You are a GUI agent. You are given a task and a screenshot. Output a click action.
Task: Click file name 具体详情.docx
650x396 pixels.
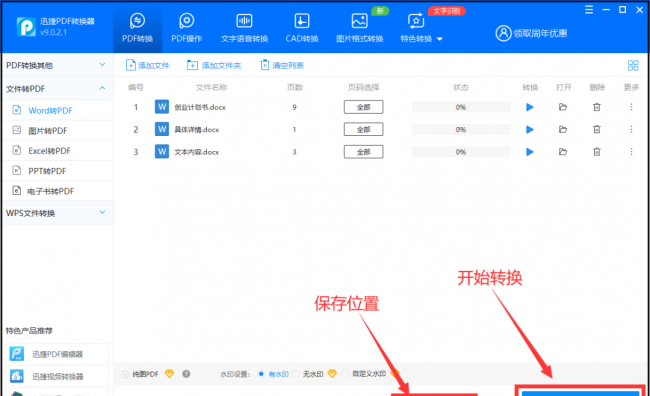point(196,130)
